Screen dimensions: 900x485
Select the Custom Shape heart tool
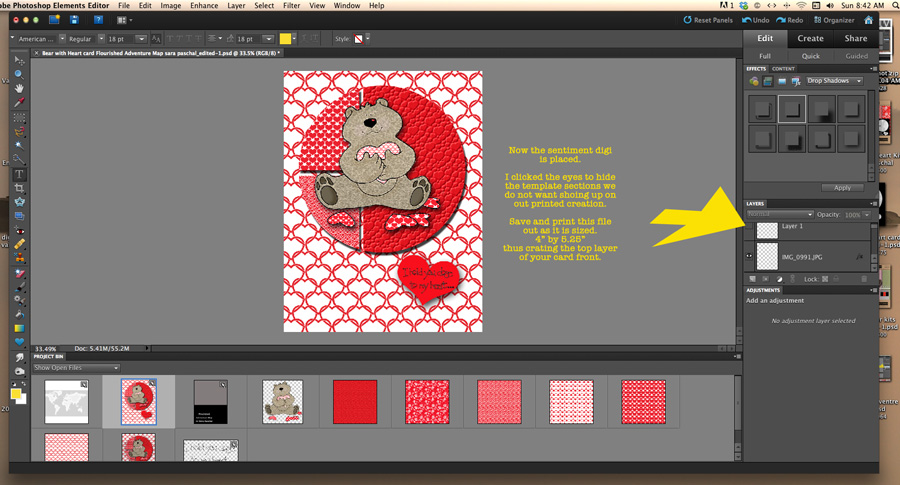[19, 342]
